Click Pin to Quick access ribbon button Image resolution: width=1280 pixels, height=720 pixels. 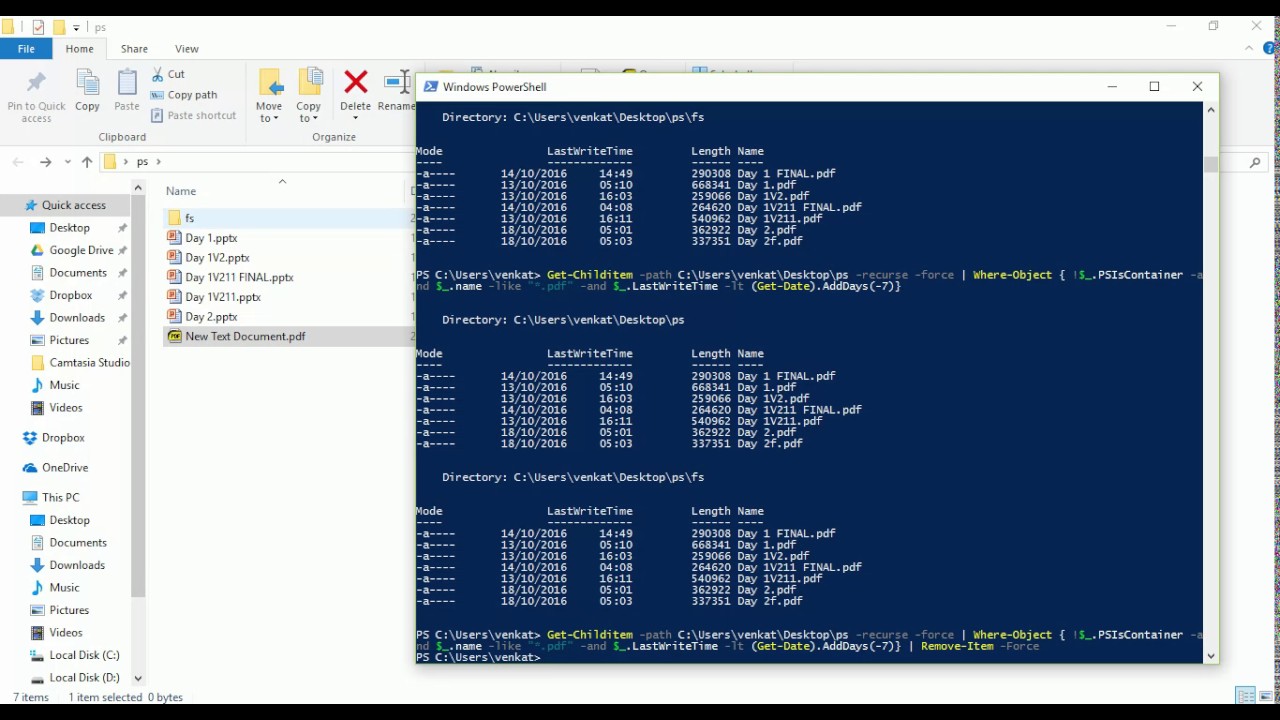(36, 97)
